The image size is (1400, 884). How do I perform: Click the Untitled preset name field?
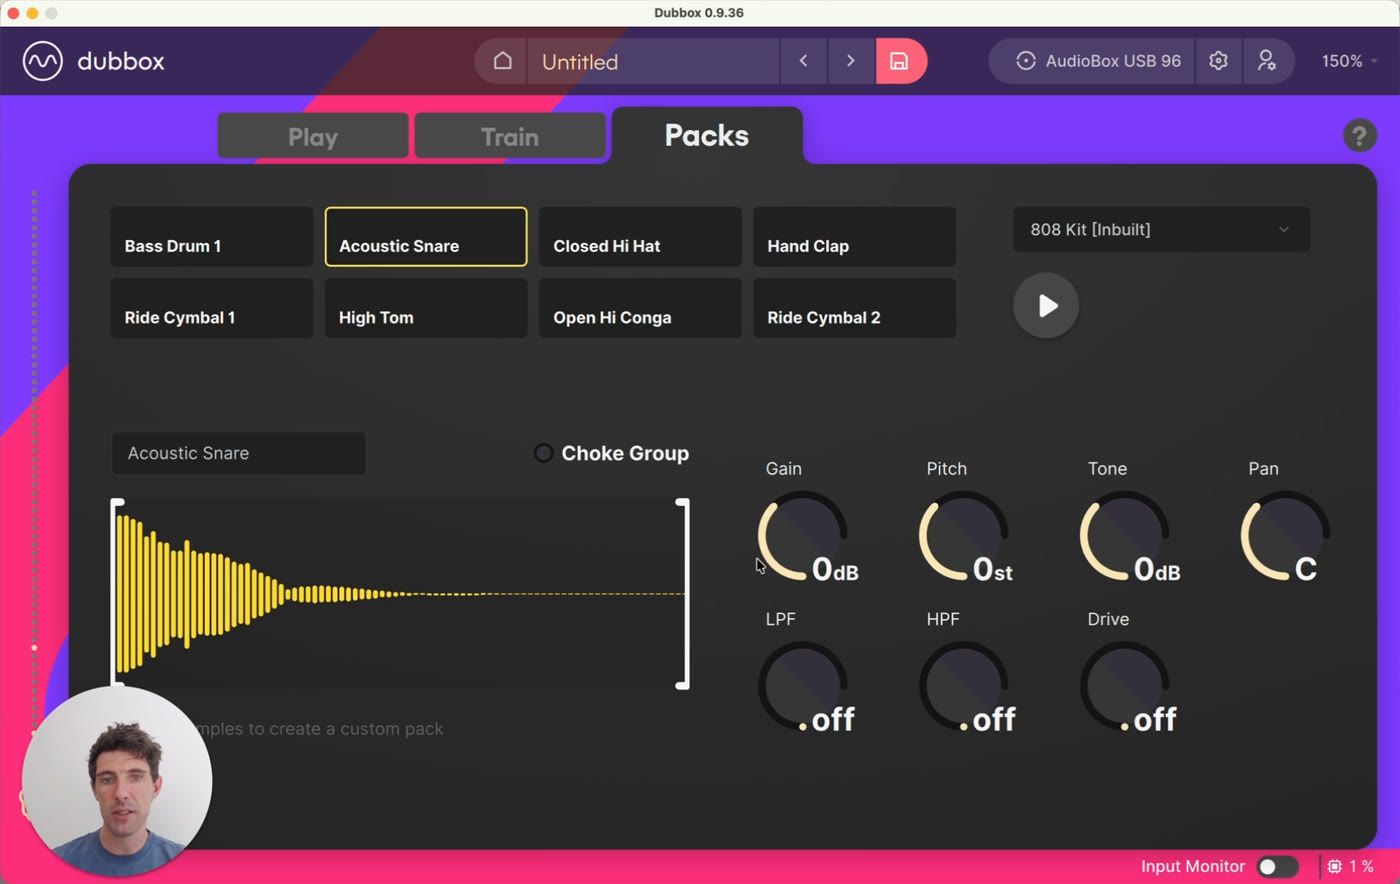[653, 61]
